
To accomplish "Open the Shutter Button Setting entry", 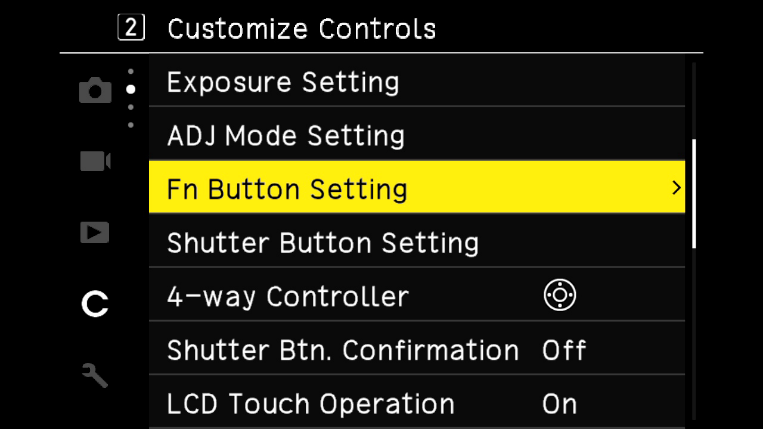I will click(x=323, y=242).
